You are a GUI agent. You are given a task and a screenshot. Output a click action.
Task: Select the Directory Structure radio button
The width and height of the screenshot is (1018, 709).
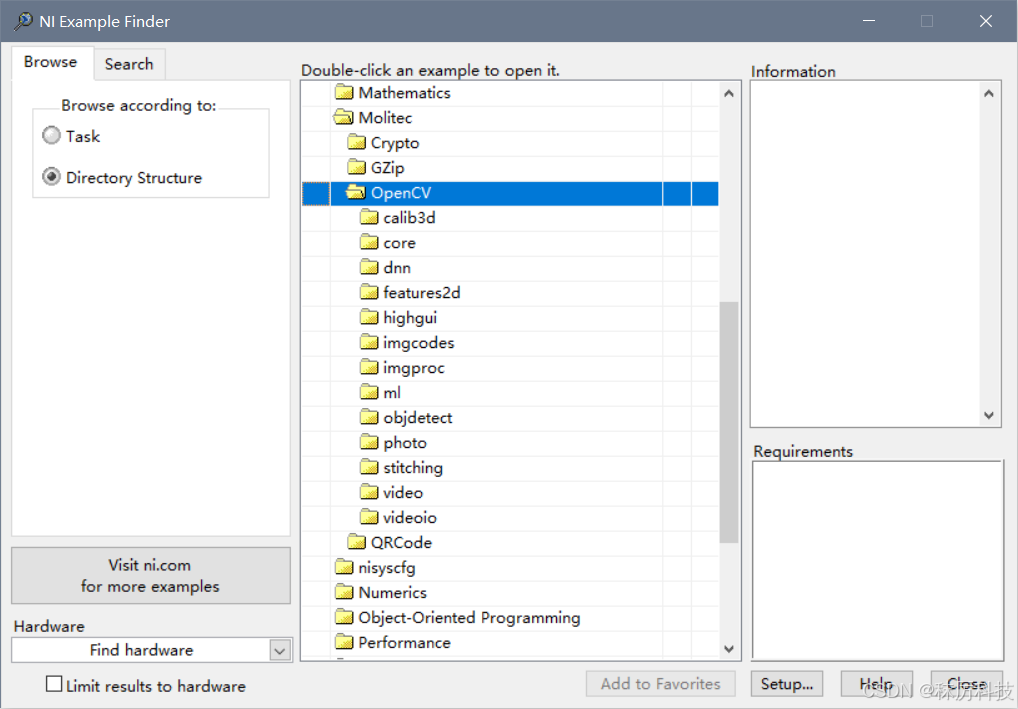click(51, 177)
